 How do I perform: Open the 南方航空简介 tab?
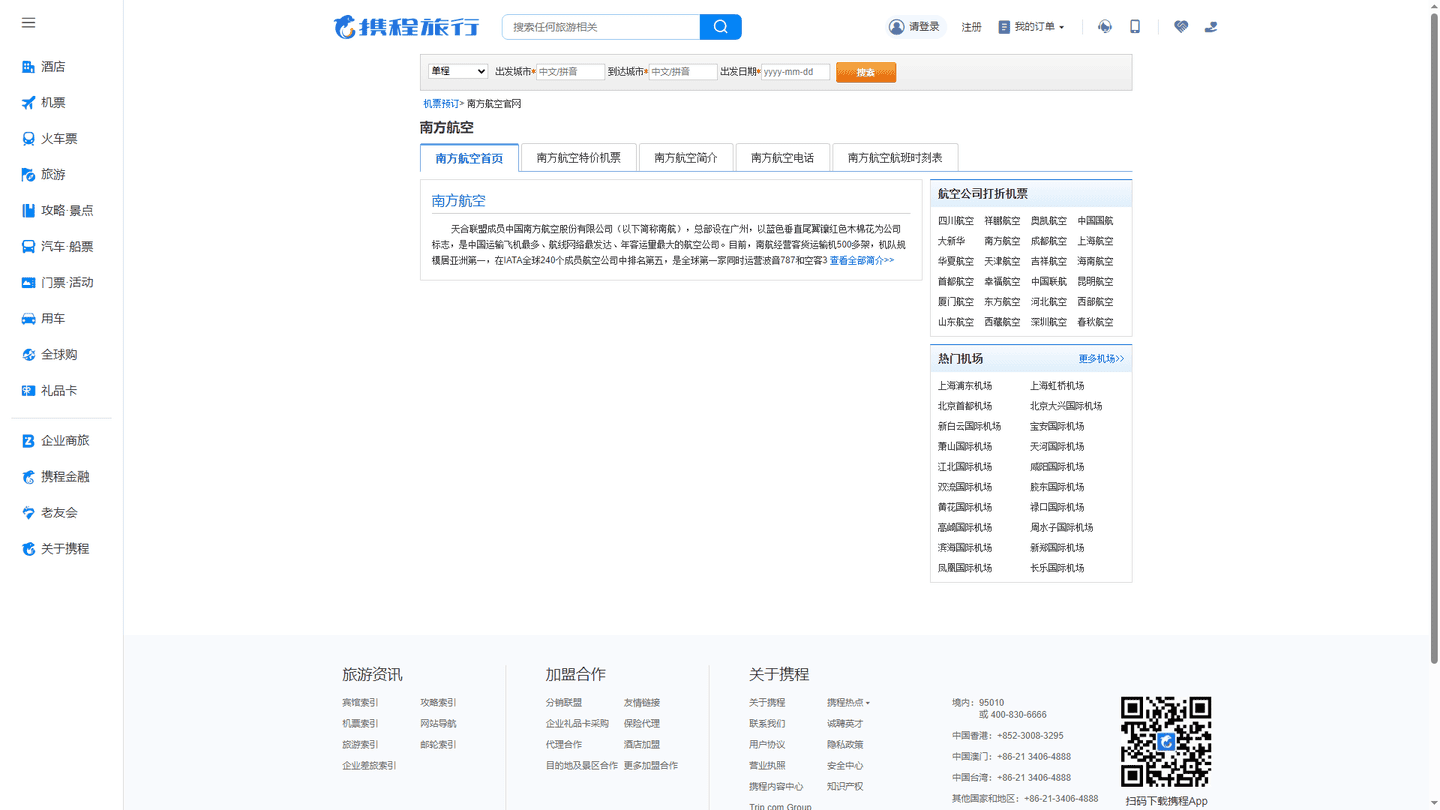[686, 158]
